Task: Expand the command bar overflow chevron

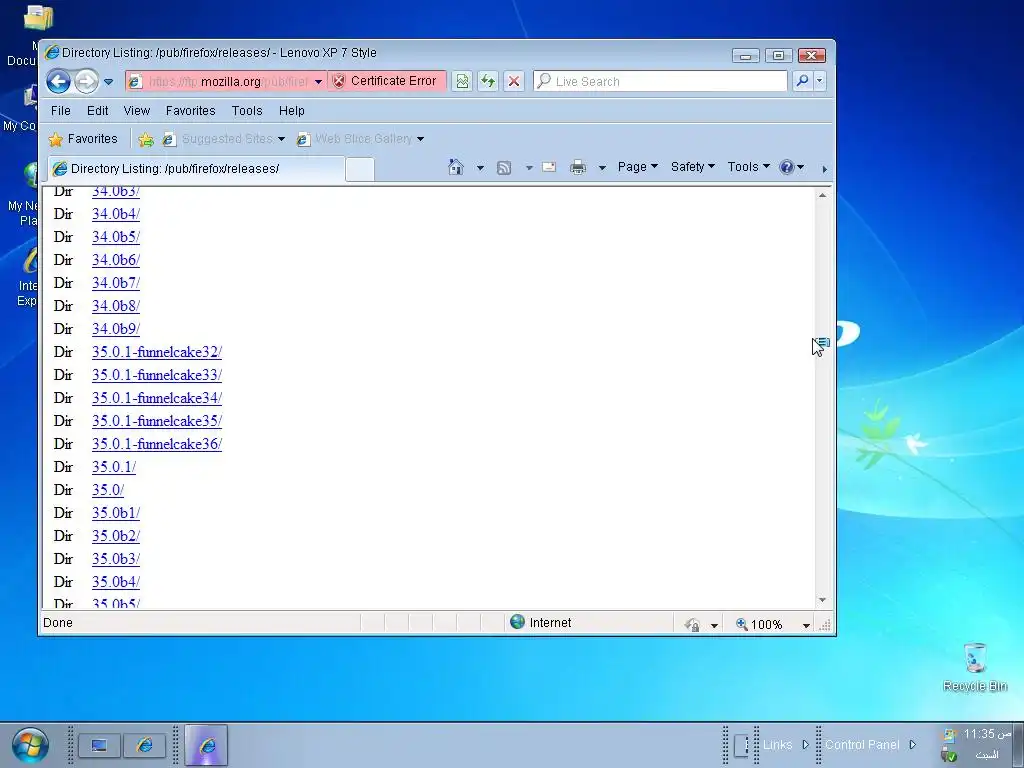Action: tap(824, 169)
